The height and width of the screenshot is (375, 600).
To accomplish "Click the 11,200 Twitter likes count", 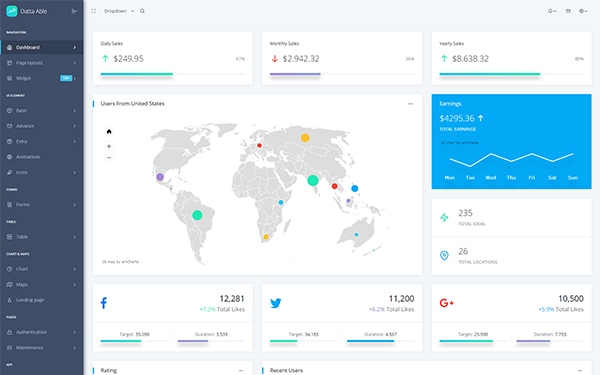I will click(x=401, y=298).
